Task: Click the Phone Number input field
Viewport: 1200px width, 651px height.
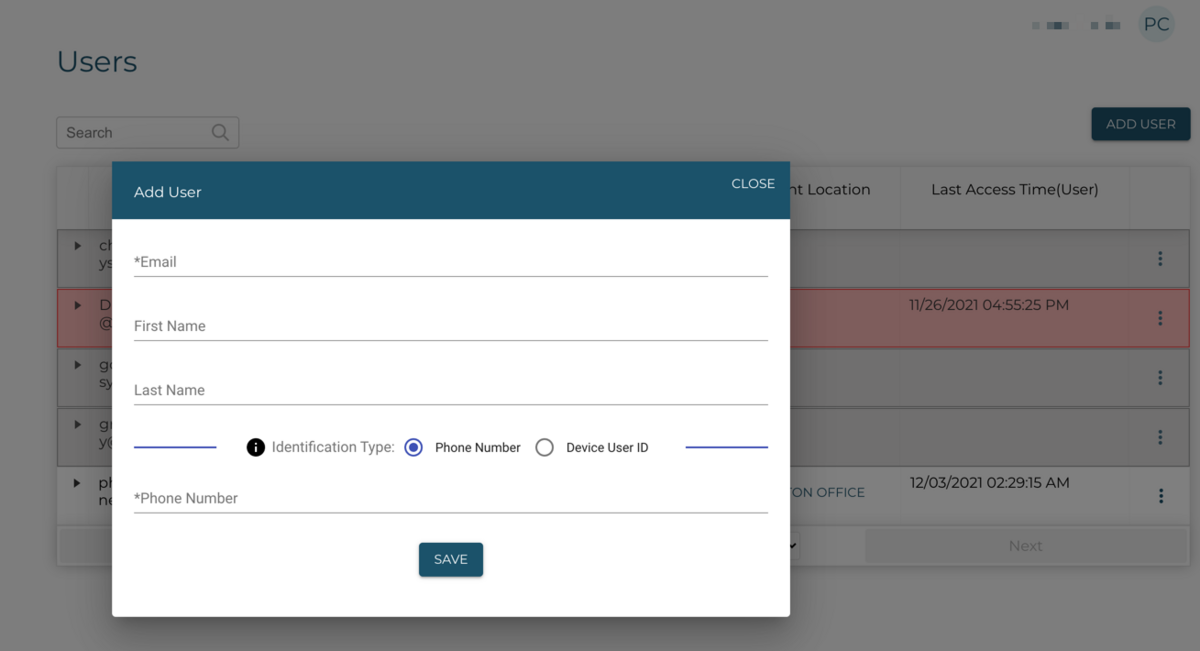Action: coord(450,498)
